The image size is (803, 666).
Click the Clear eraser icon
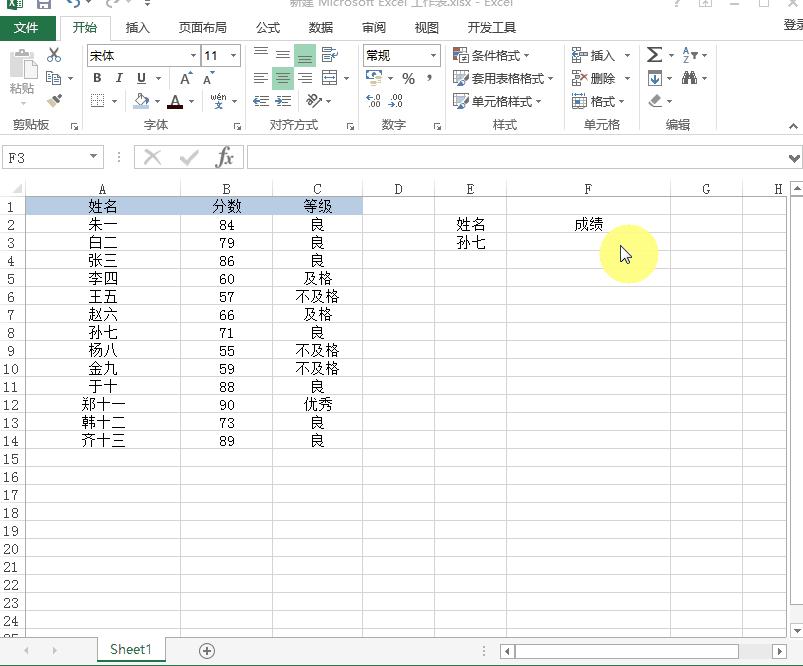point(655,100)
